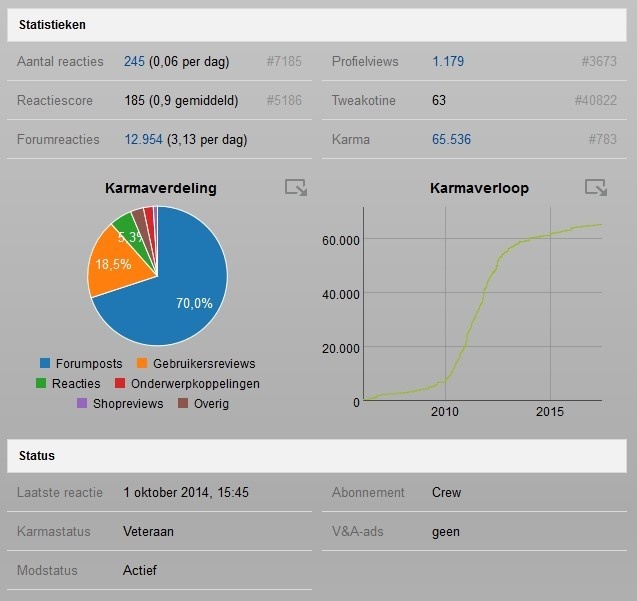This screenshot has height=601, width=637.
Task: Click the Karmaverloop chart title
Action: [x=479, y=188]
